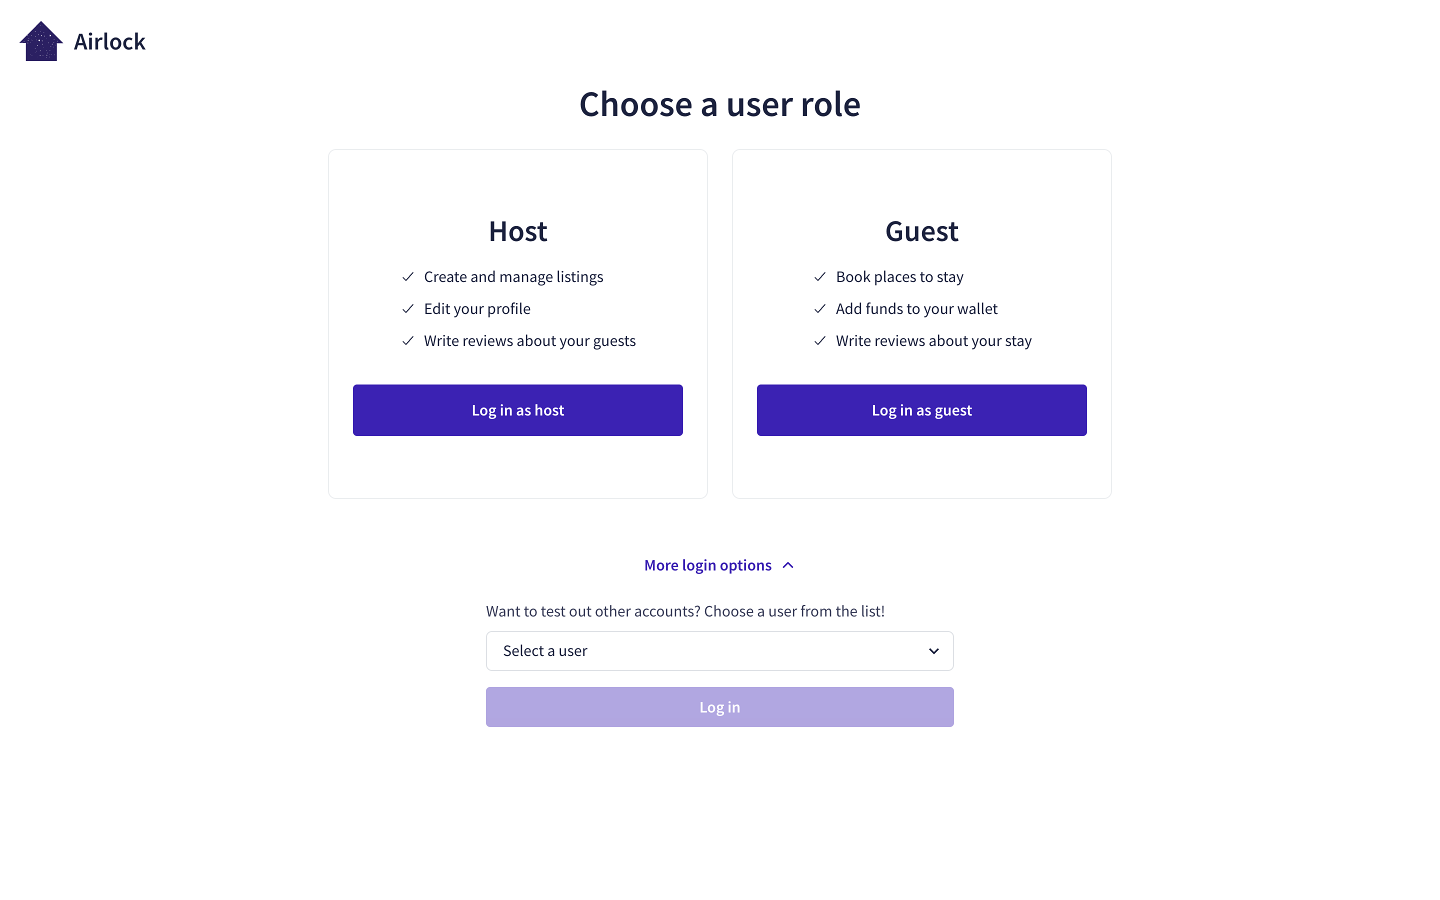Click the dropdown arrow in user selector
Screen dimensions: 1440x900
tap(934, 651)
